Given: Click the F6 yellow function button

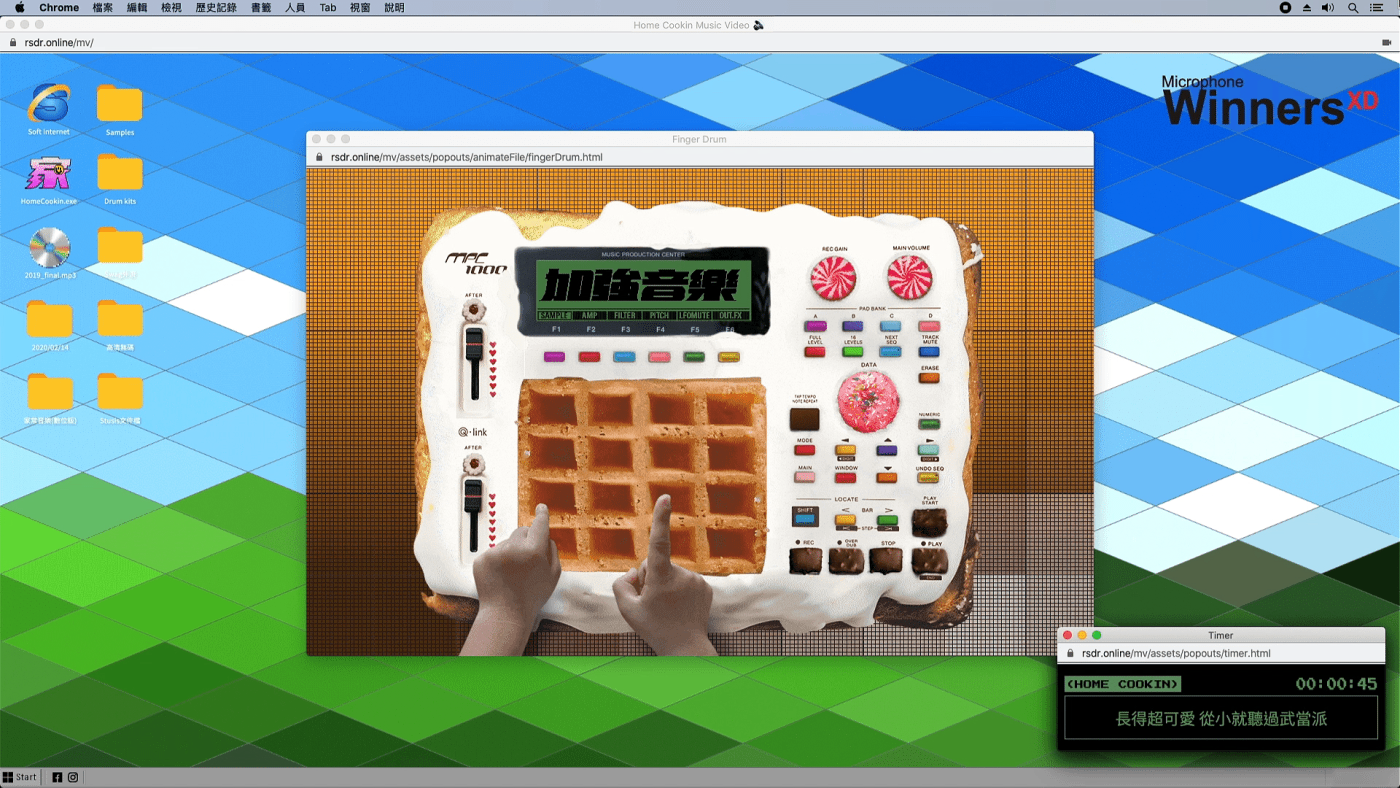Looking at the screenshot, I should tap(729, 357).
